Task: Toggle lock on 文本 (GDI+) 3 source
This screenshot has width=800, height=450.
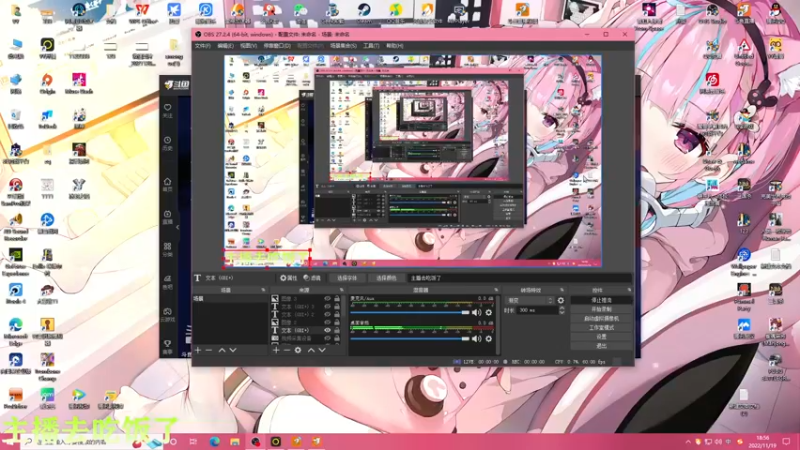Action: [x=337, y=307]
